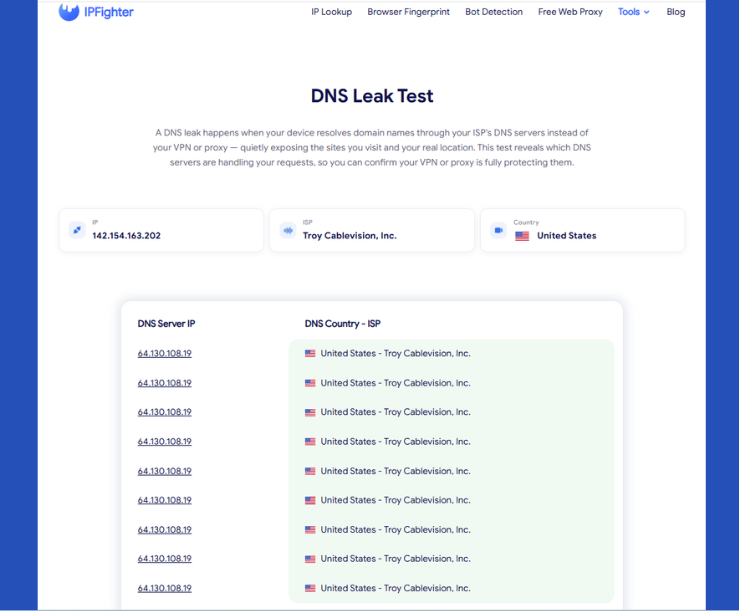Screen dimensions: 739x611
Task: Open the Free Web Proxy page
Action: 570,12
